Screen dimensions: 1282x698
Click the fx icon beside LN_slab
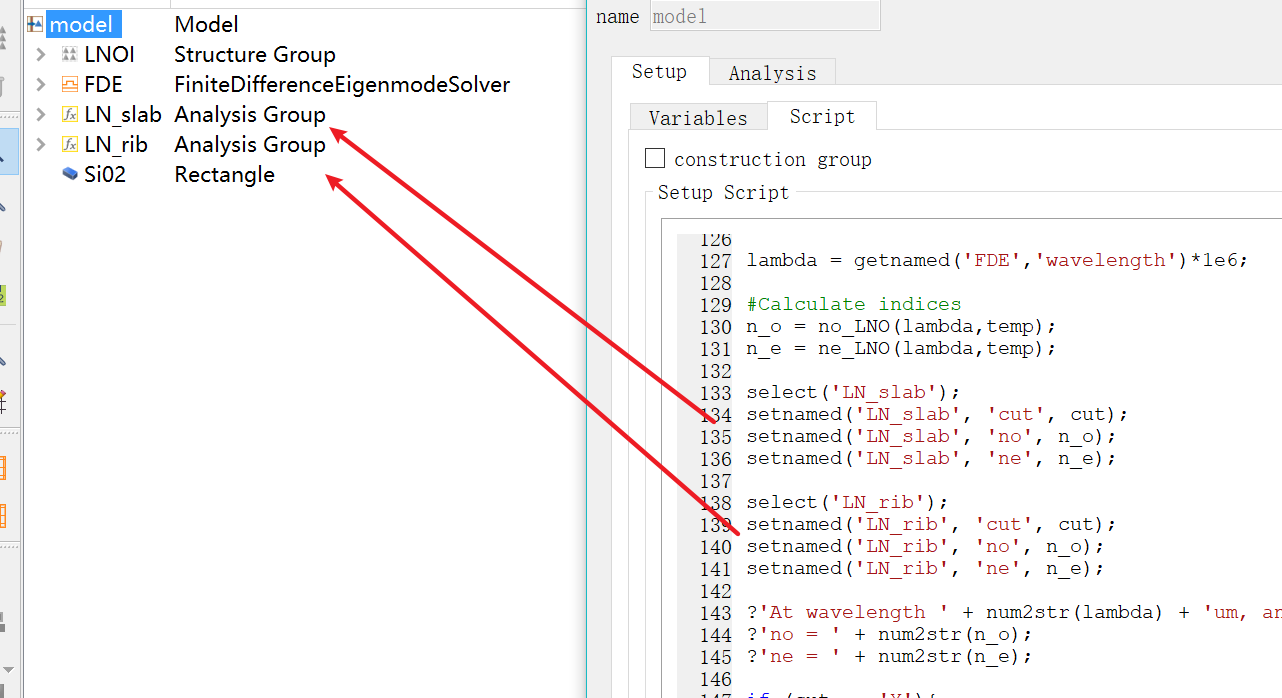pos(69,114)
